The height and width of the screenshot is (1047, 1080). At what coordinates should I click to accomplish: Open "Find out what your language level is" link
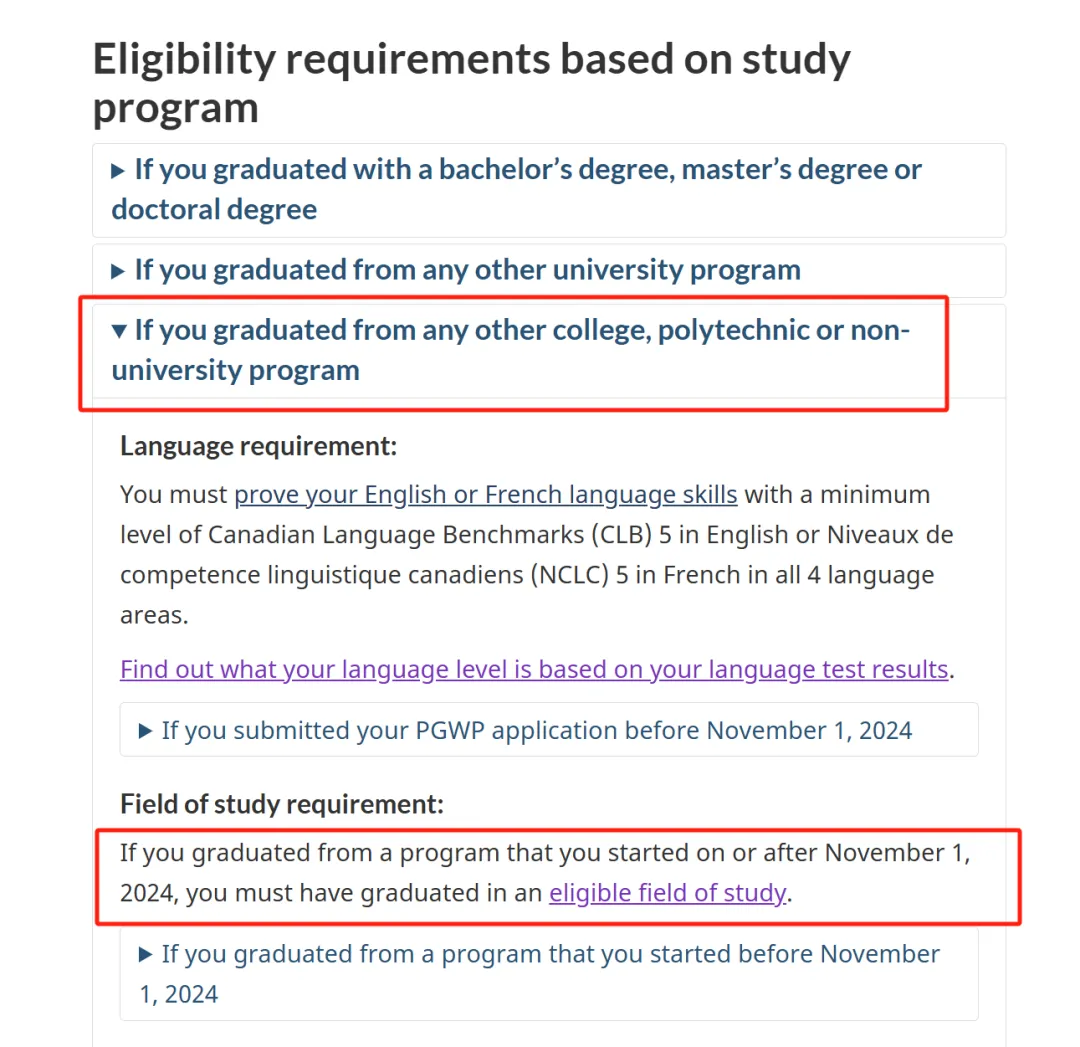click(534, 668)
